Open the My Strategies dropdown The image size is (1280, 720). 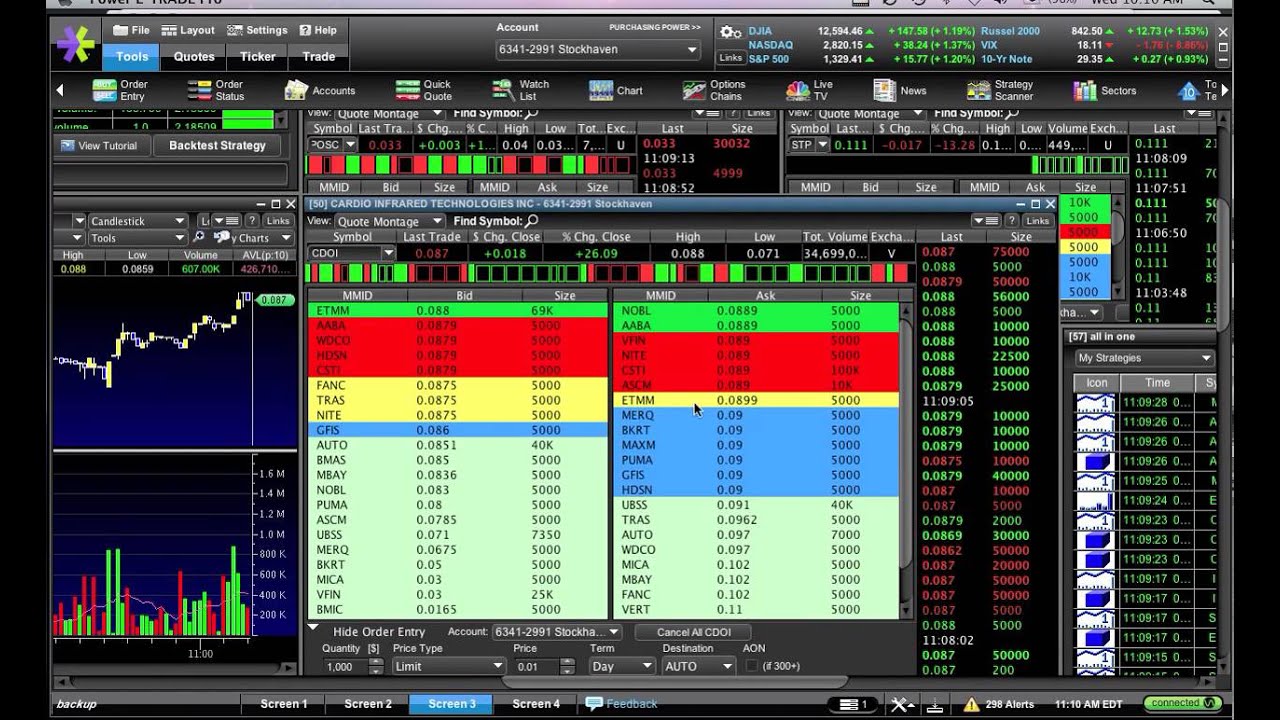click(x=1144, y=358)
